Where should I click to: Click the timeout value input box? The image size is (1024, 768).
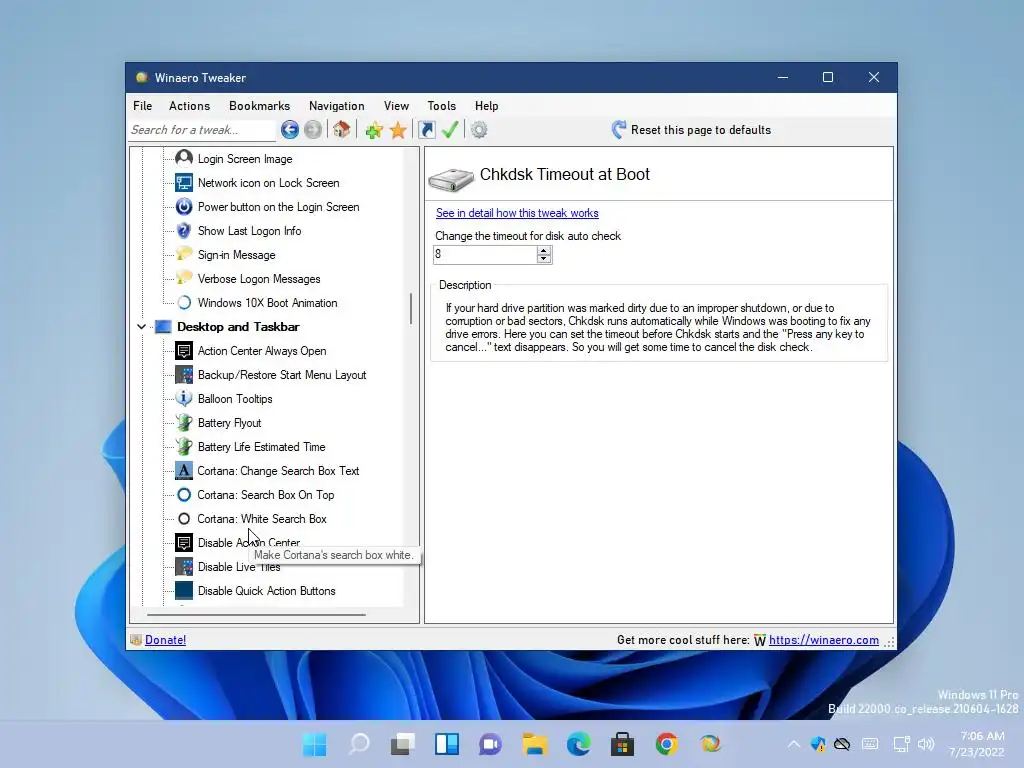[x=485, y=255]
